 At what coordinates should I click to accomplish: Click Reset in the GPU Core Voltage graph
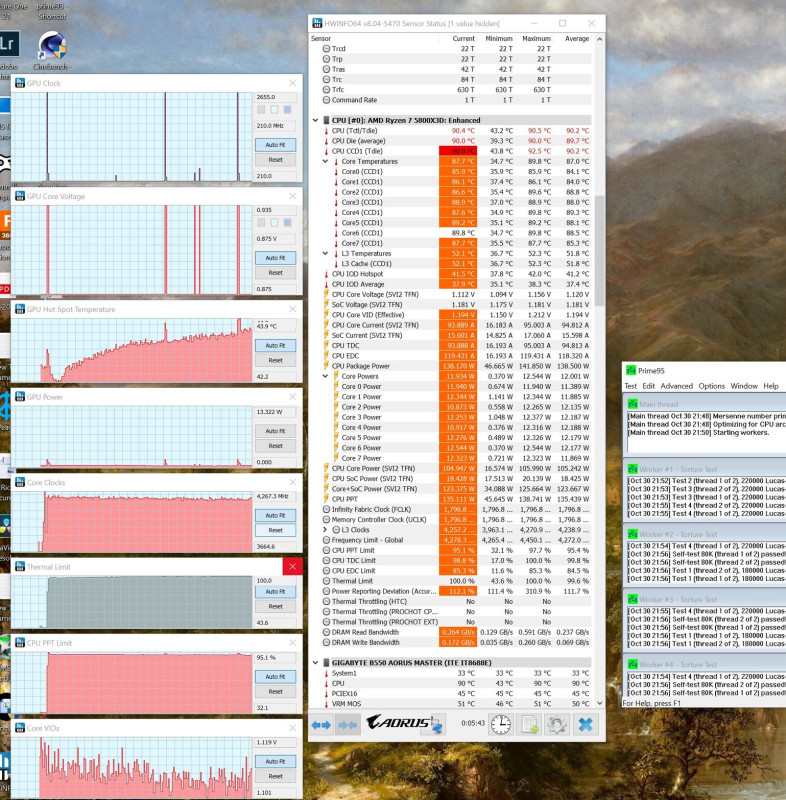(275, 272)
